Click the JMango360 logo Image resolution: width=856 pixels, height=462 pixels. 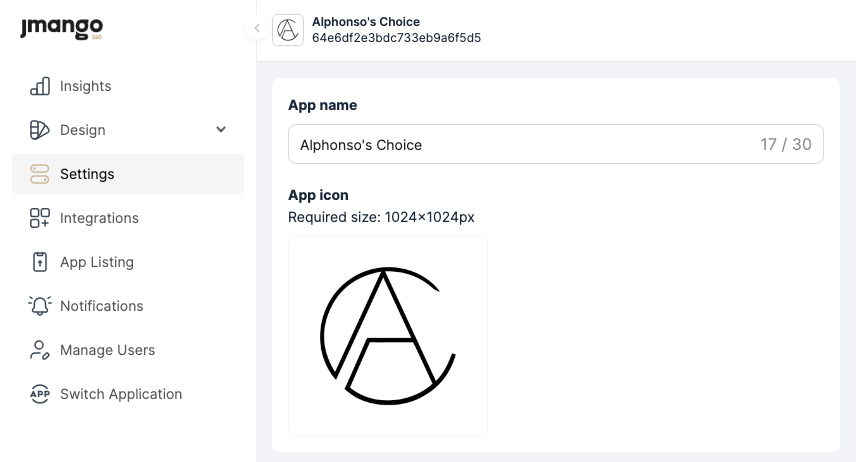61,29
